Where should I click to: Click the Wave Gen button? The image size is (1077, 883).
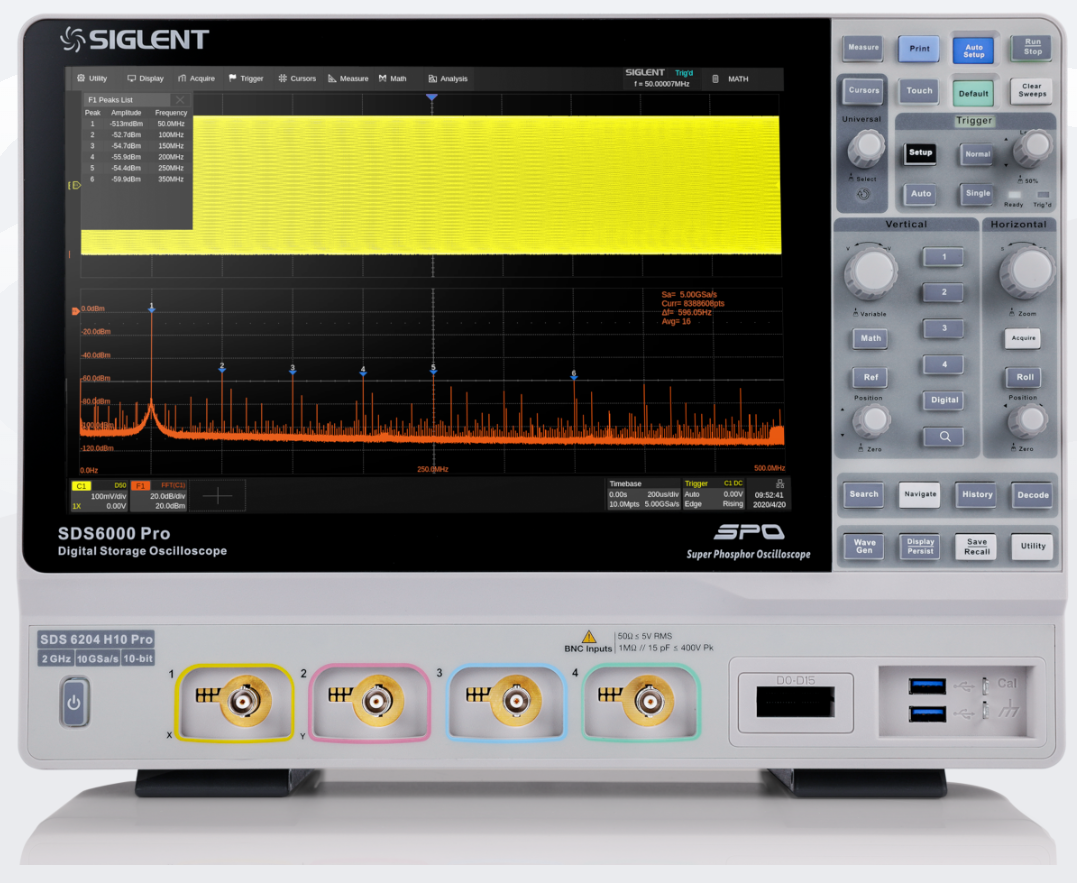[x=864, y=546]
